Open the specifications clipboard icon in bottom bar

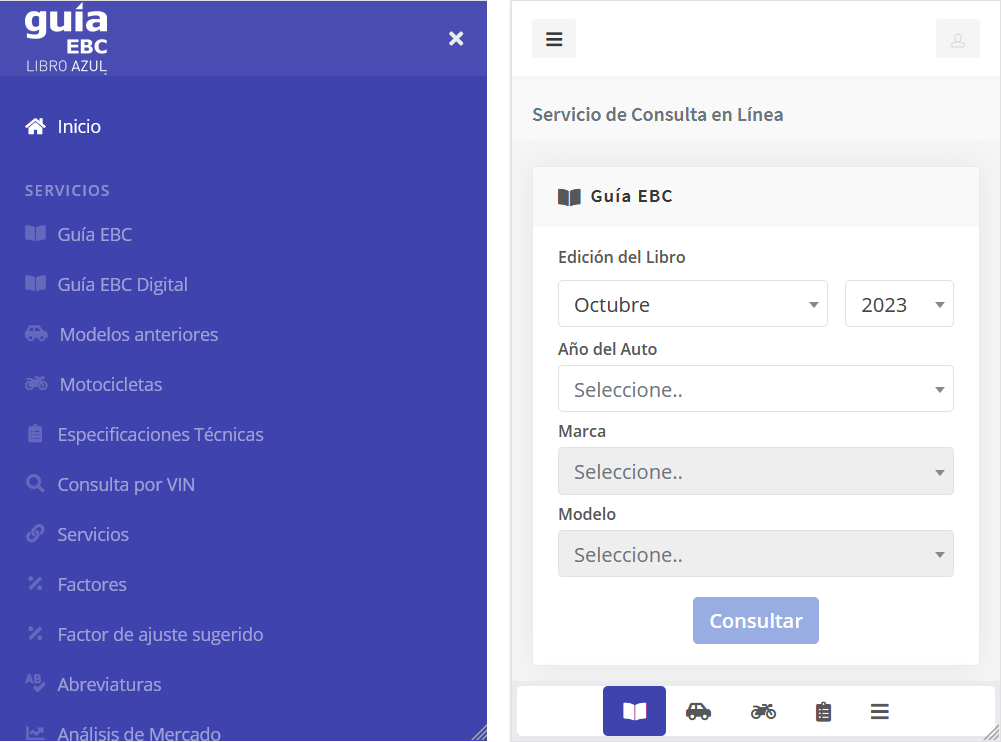823,711
